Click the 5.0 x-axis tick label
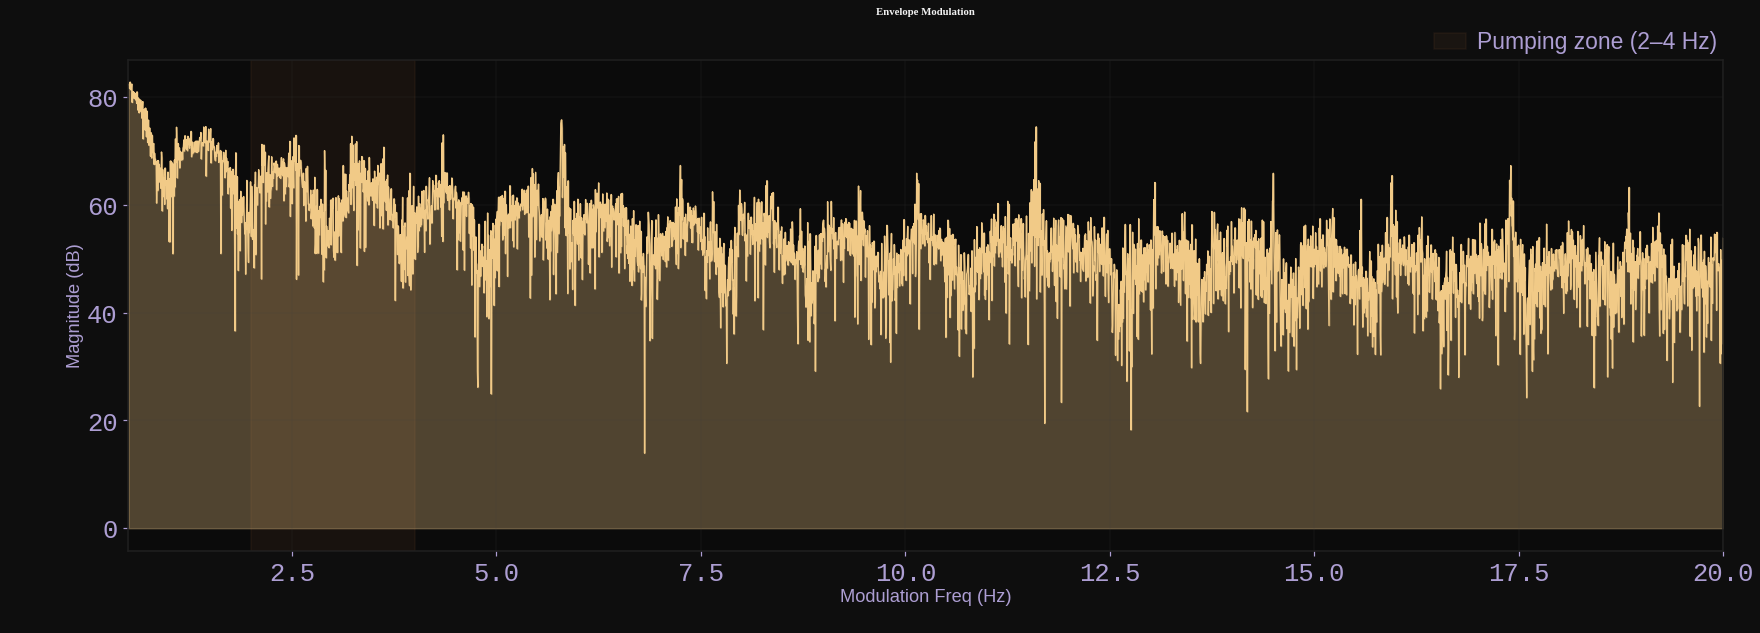The image size is (1760, 633). pyautogui.click(x=496, y=573)
